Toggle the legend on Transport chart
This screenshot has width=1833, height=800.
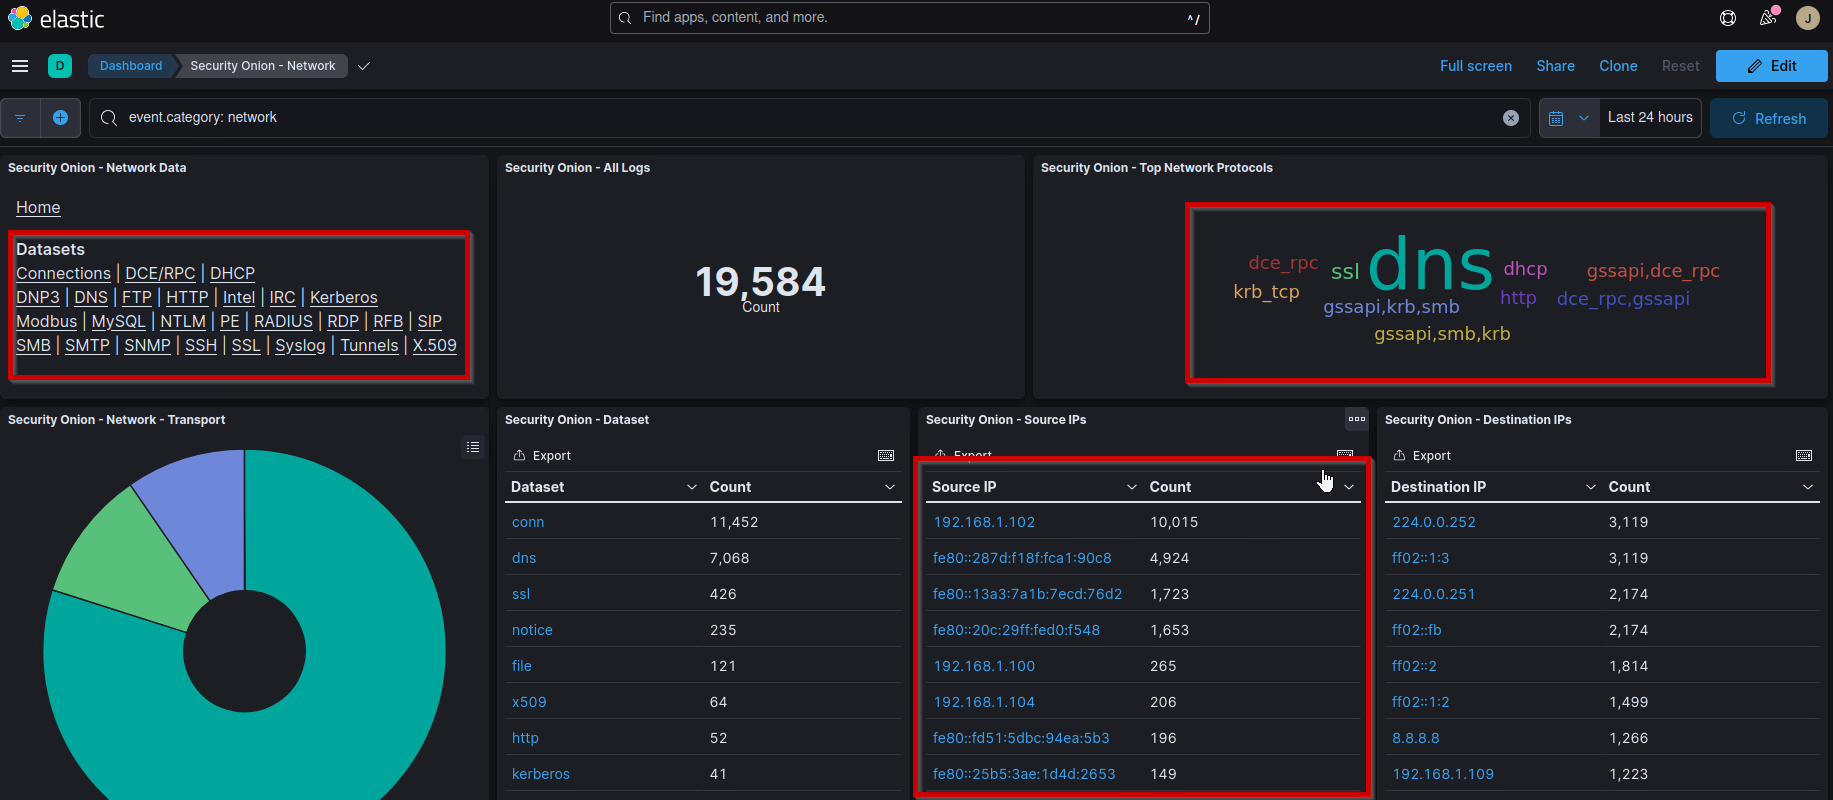coord(473,447)
